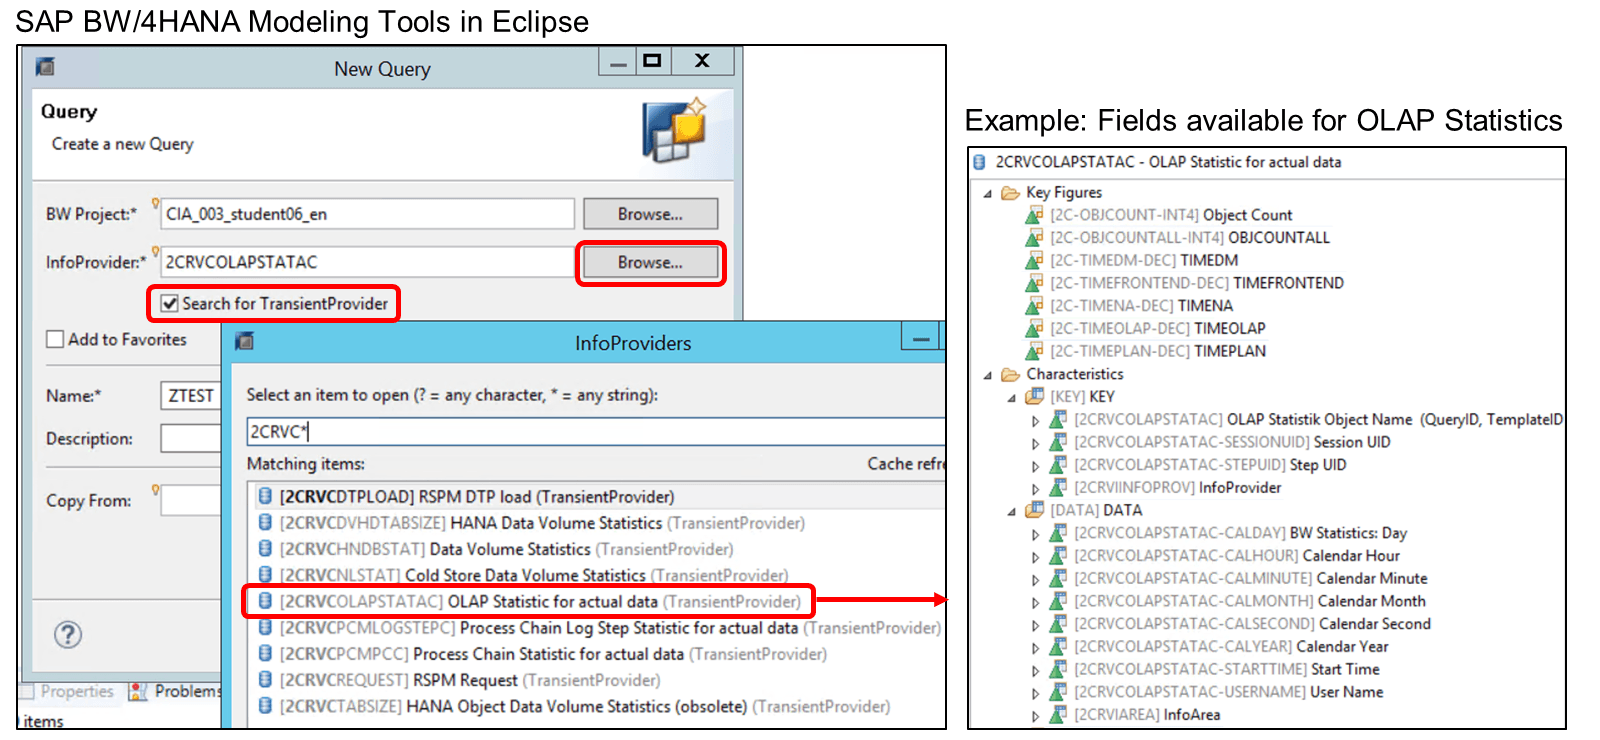This screenshot has width=1600, height=740.
Task: Click the Calendar Hour characteristic icon
Action: (1058, 555)
